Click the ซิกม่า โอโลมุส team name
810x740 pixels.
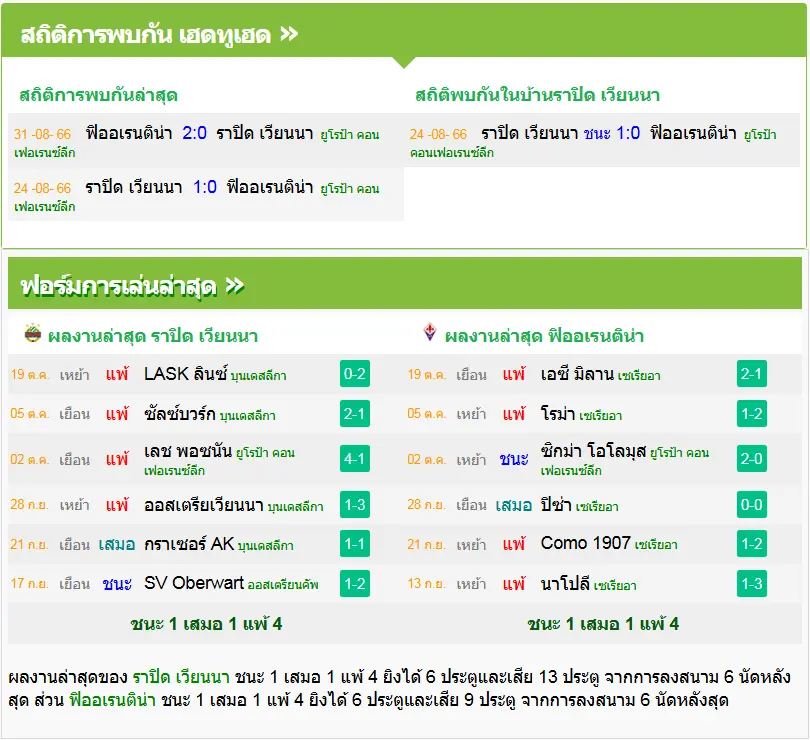(593, 451)
